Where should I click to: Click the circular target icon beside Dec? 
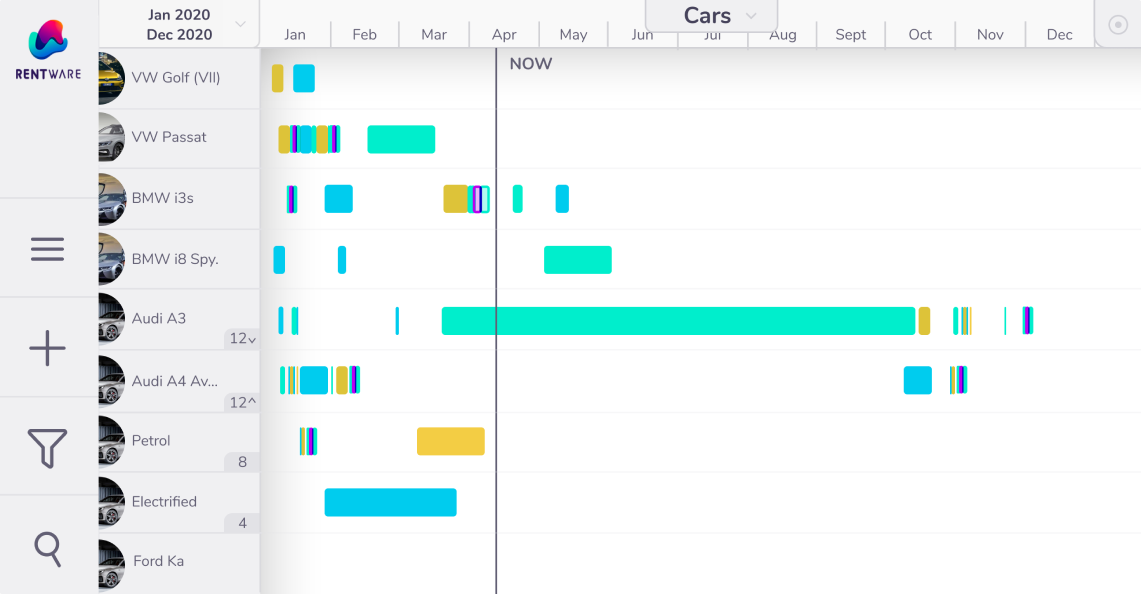point(1118,25)
